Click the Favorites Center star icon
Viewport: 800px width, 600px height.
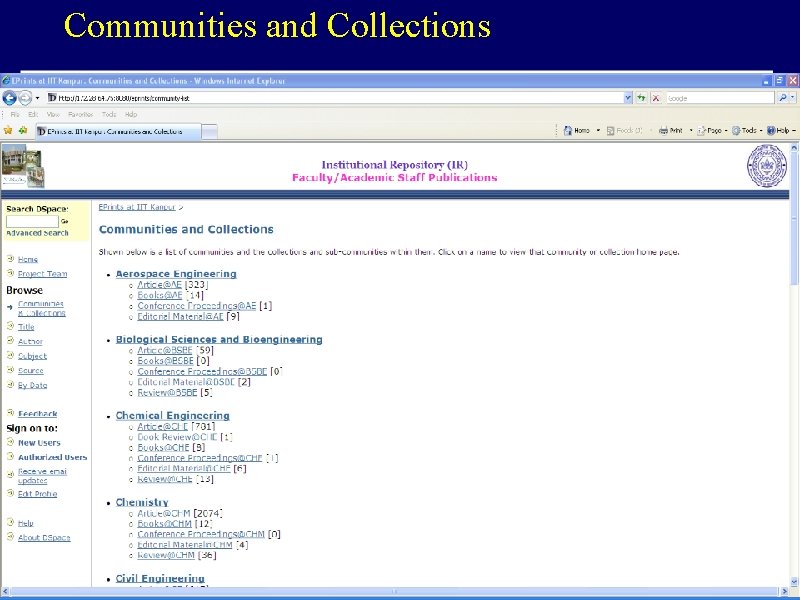(8, 131)
